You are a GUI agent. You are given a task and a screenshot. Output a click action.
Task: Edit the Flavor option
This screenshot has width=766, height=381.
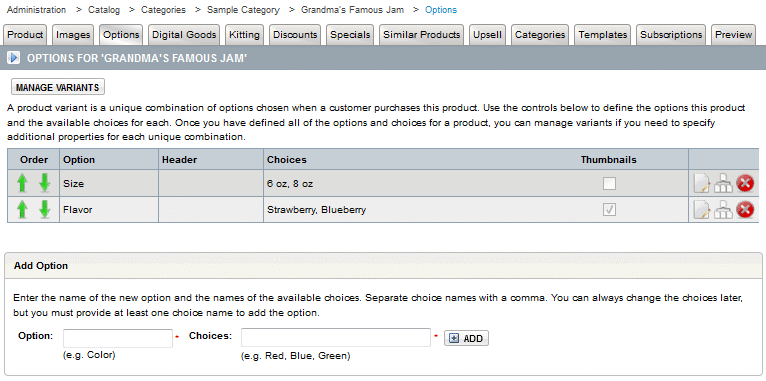click(702, 210)
